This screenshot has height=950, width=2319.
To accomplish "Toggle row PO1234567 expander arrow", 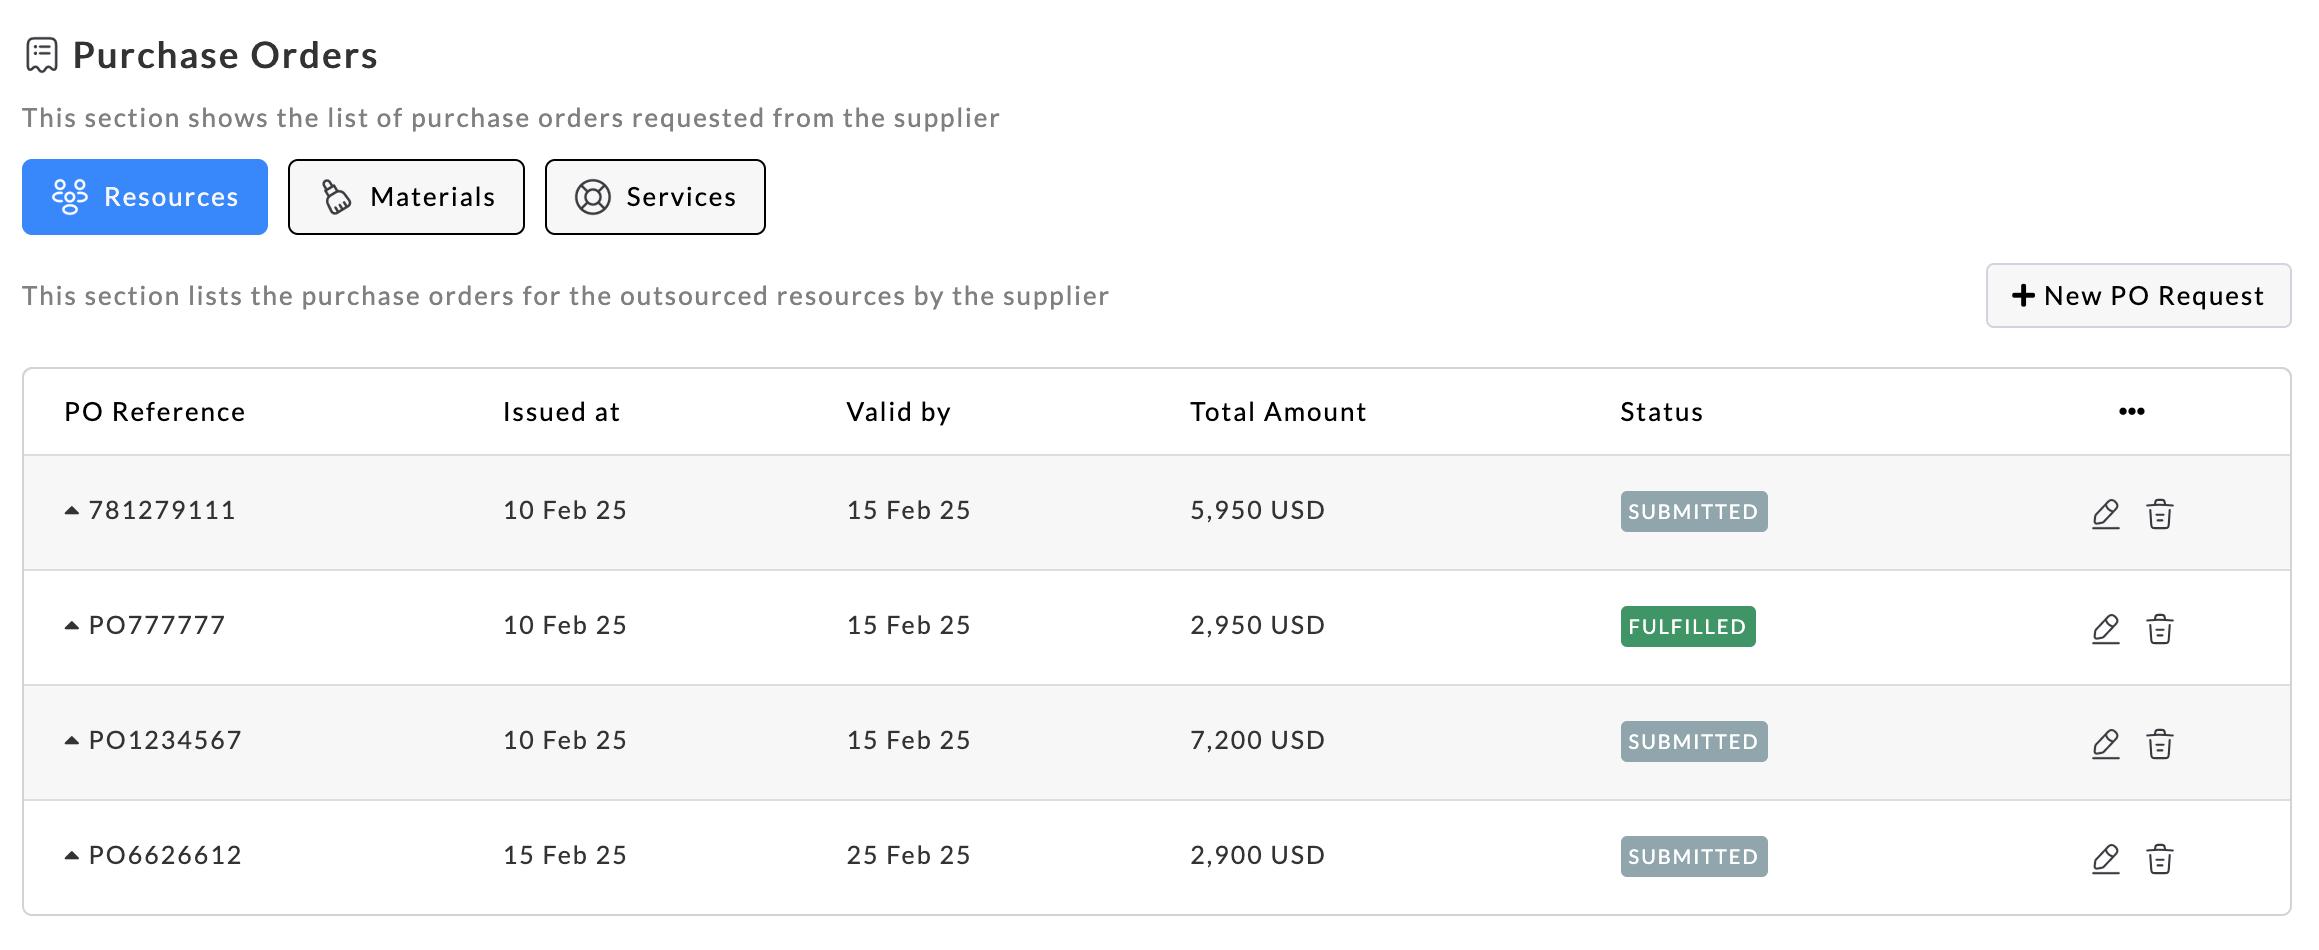I will pyautogui.click(x=72, y=740).
